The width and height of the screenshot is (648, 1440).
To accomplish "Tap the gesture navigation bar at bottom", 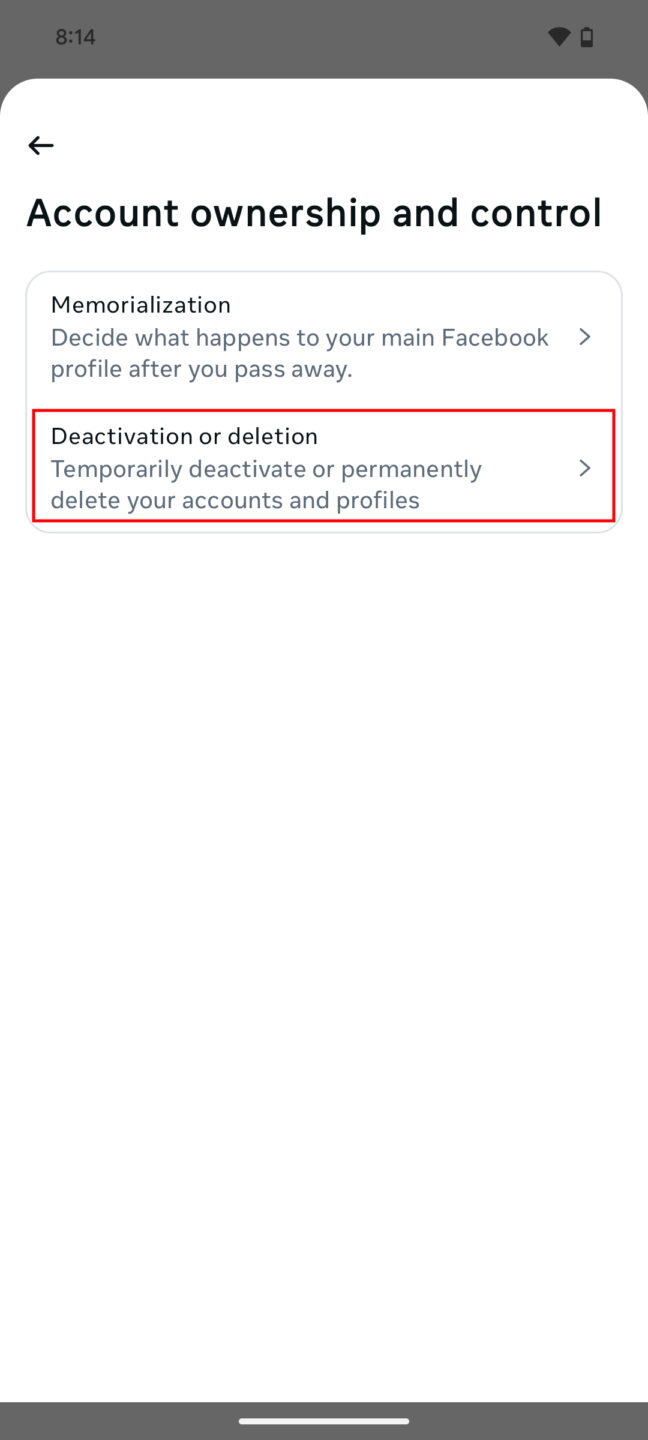I will (324, 1418).
